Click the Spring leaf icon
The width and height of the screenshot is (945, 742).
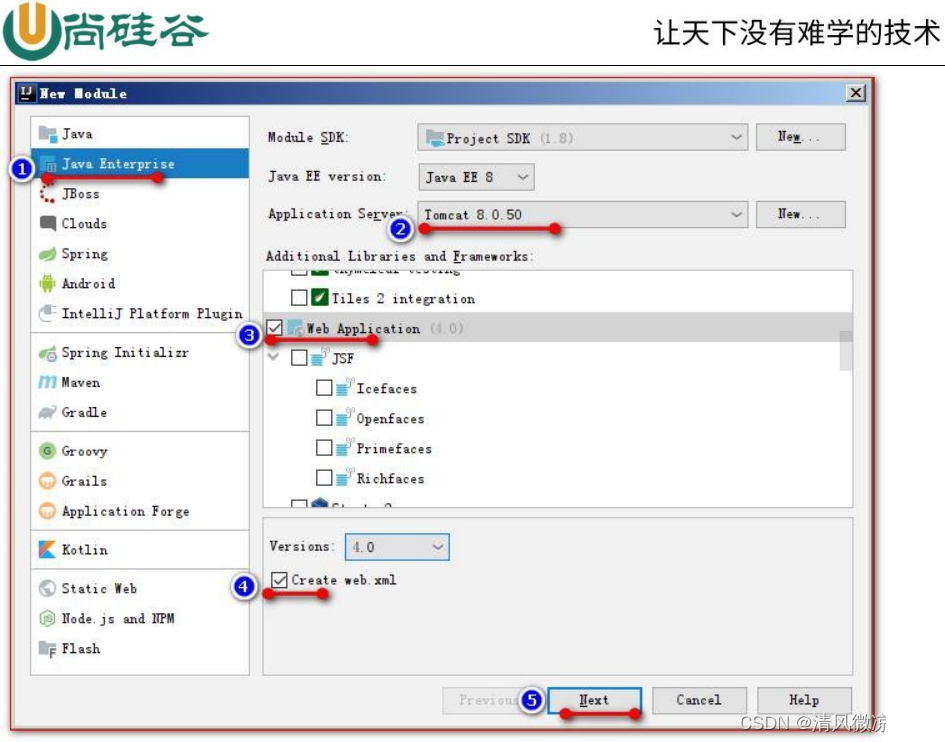tap(48, 254)
